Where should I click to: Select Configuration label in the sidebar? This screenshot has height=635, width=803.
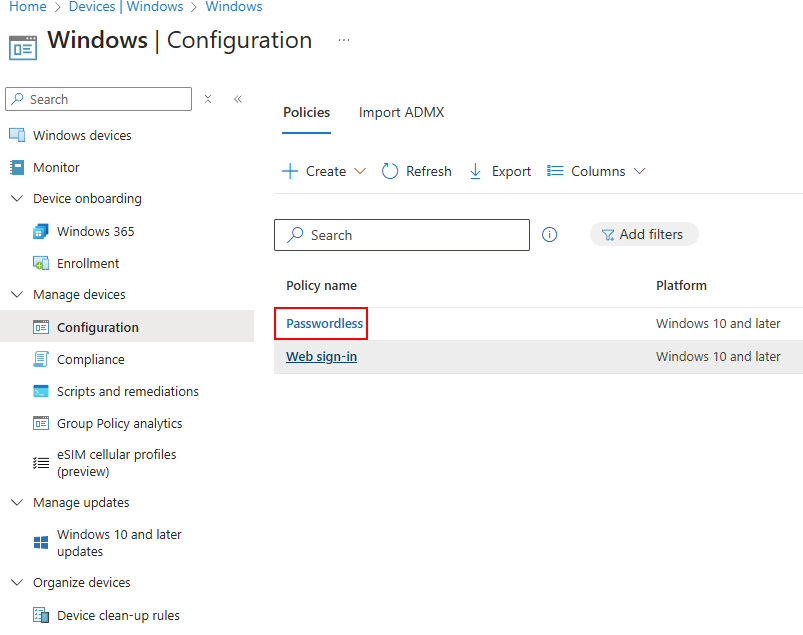98,327
